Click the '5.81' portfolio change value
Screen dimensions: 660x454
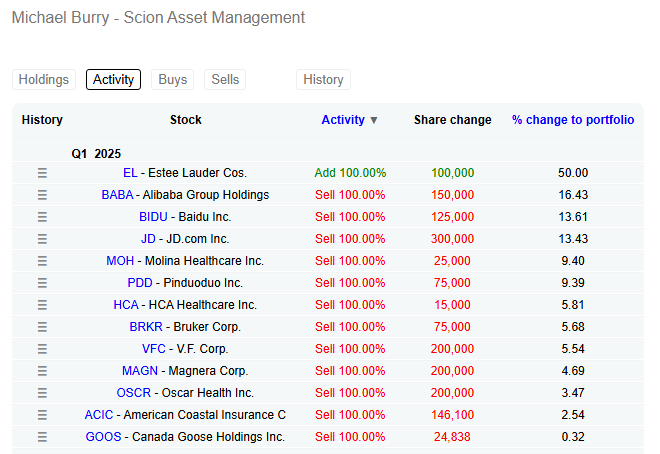pyautogui.click(x=573, y=305)
